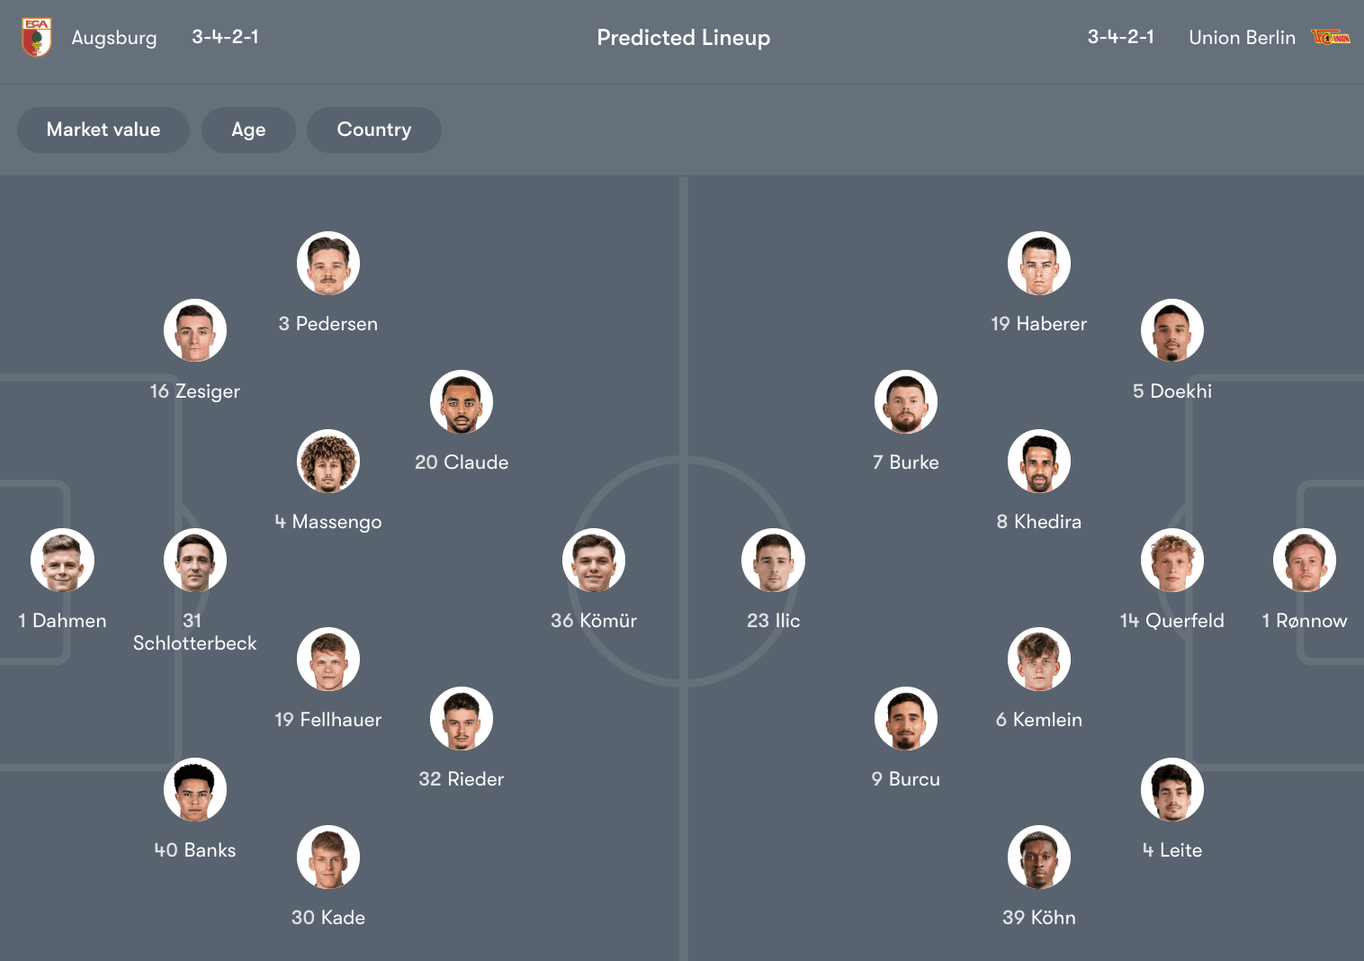This screenshot has width=1364, height=961.
Task: Click striker Kade's player photo
Action: point(328,857)
